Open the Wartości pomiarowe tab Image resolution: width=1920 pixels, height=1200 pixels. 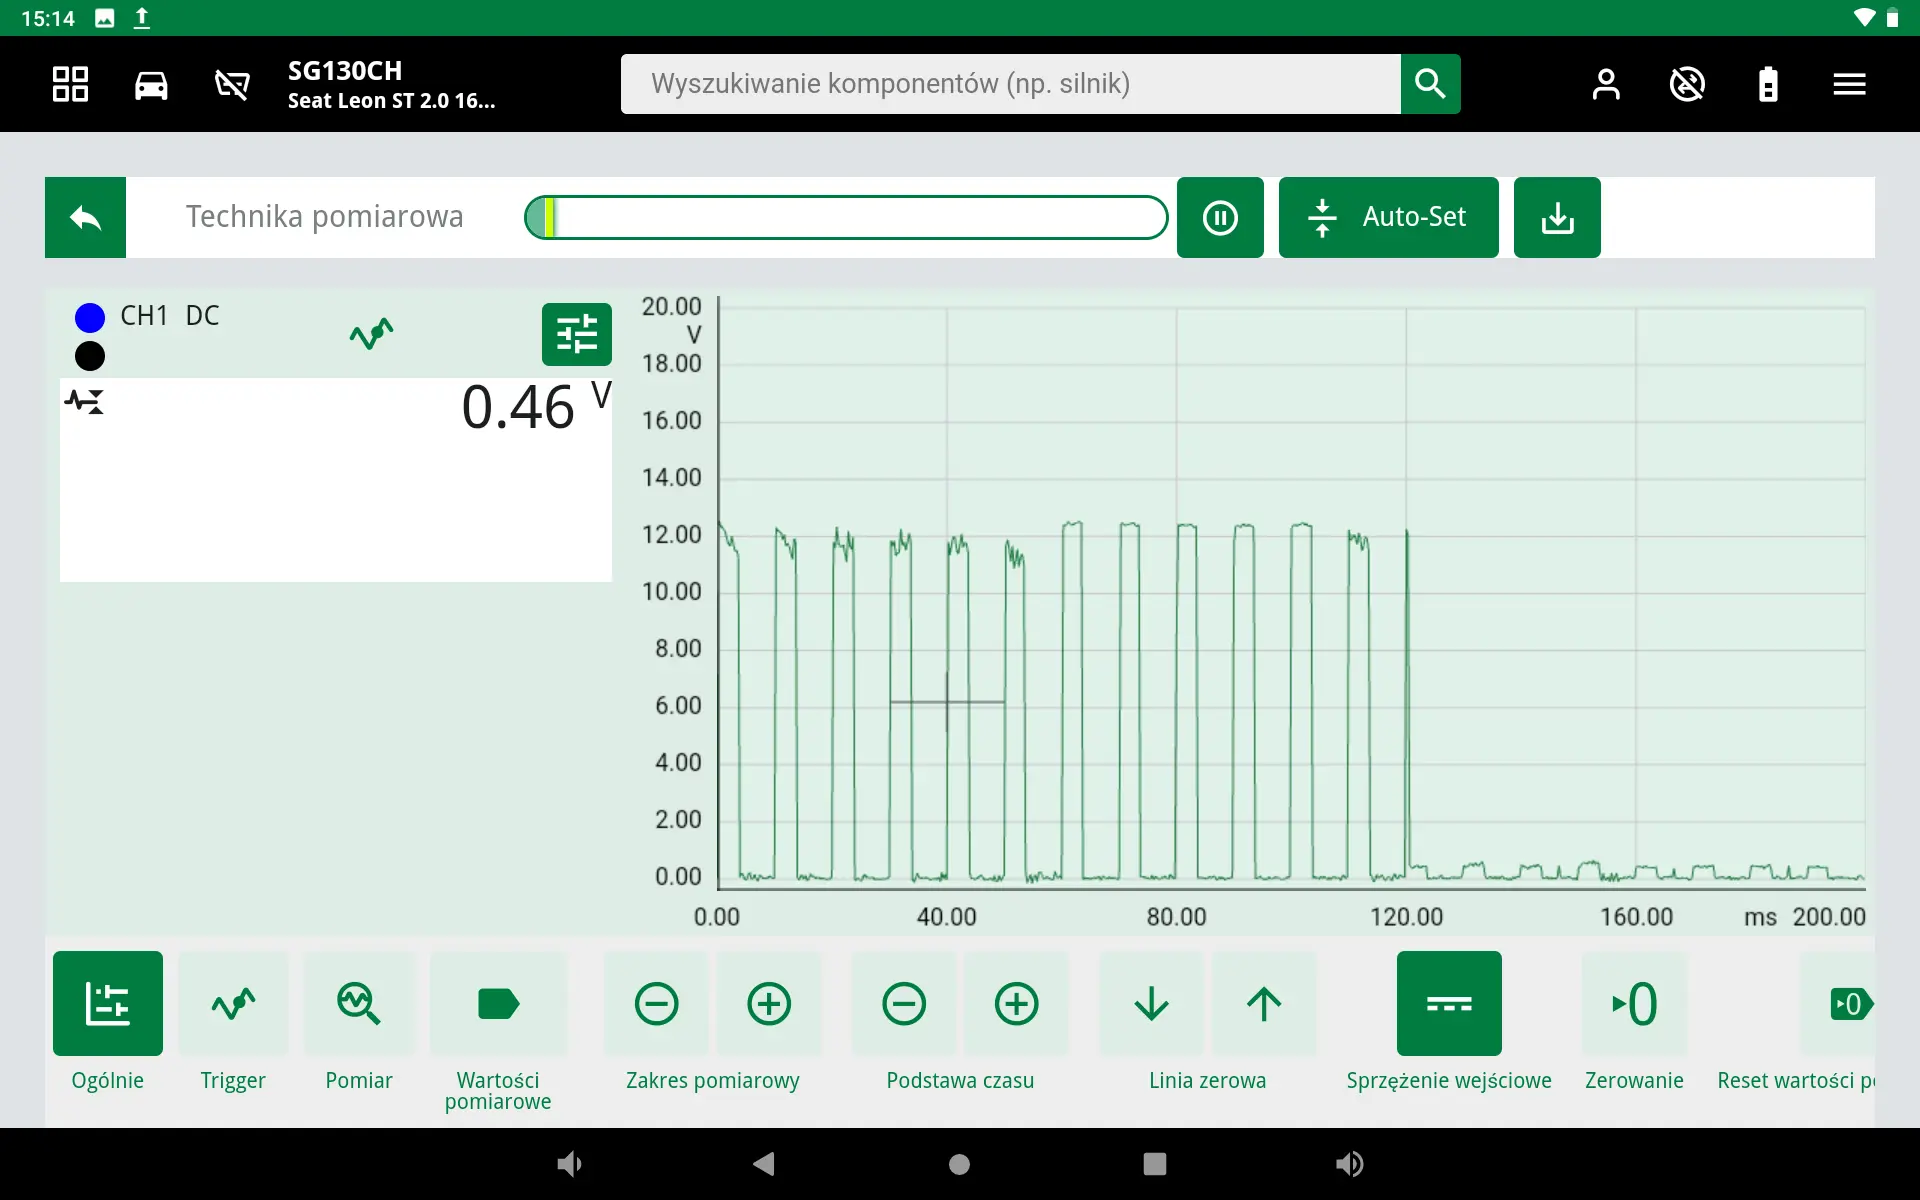pyautogui.click(x=498, y=1003)
